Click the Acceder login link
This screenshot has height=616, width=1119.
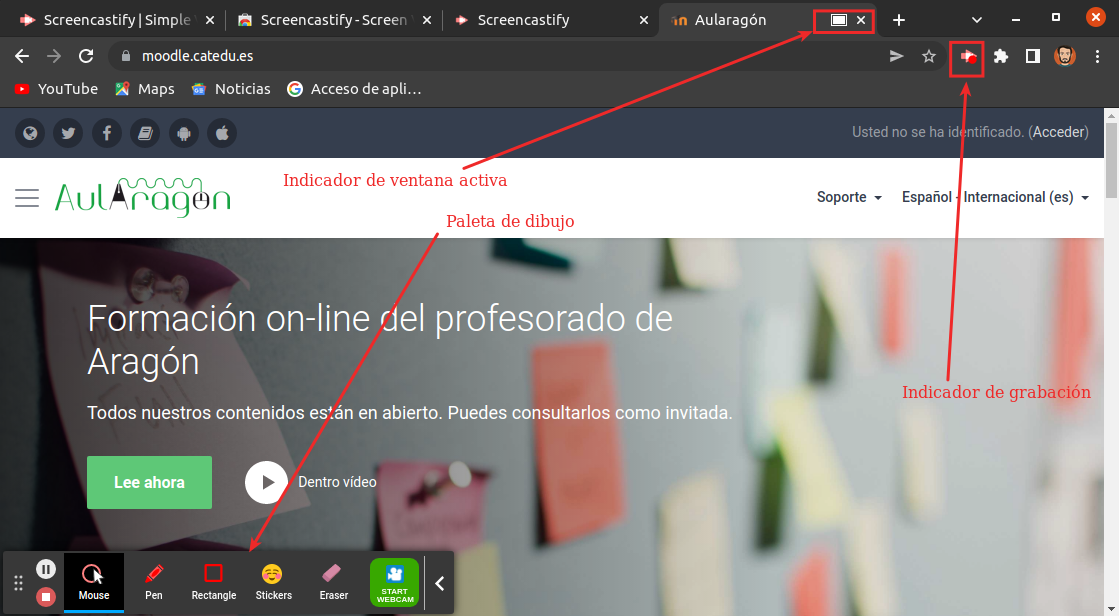[x=1059, y=132]
